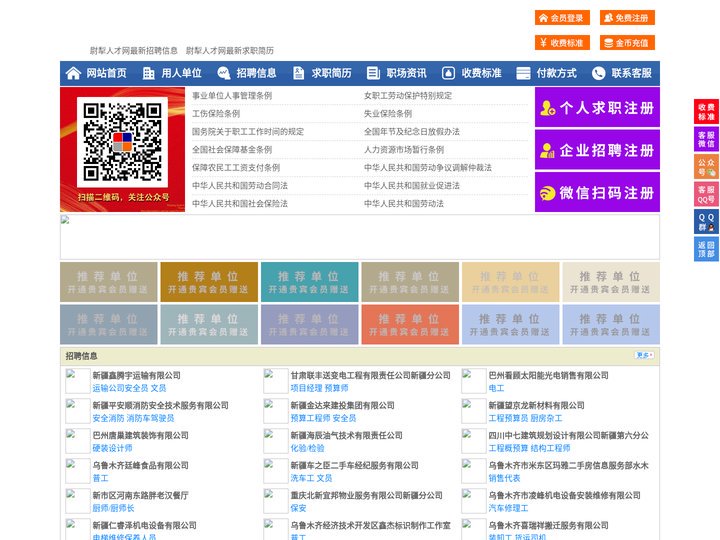Click the coins icon on 金币充值 button

608,43
